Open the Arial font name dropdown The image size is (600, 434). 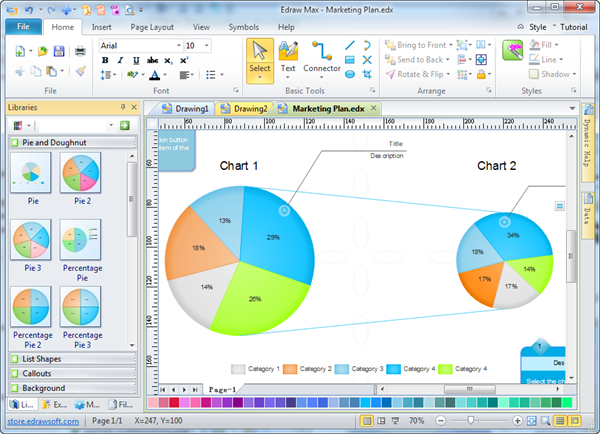pos(178,46)
